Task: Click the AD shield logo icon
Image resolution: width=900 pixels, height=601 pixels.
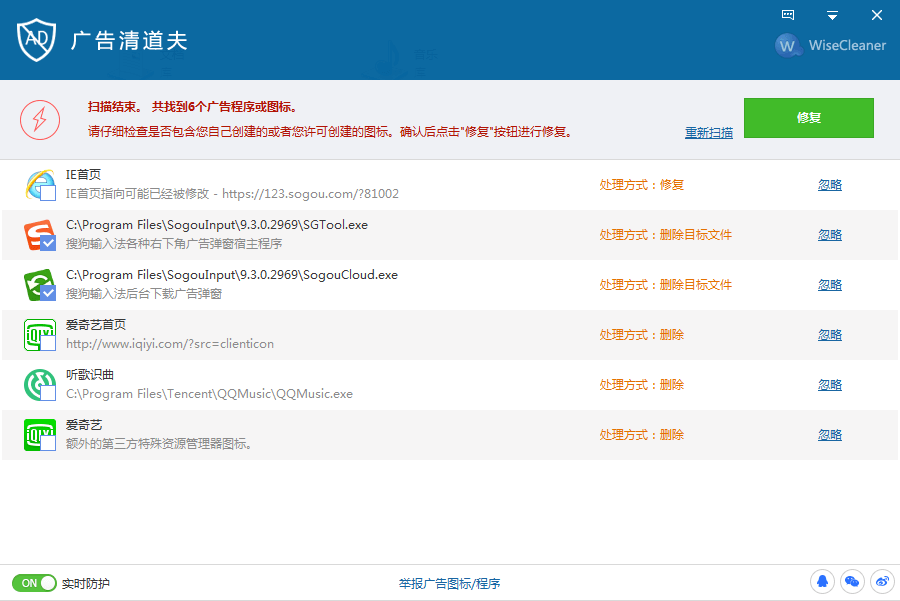Action: point(36,40)
